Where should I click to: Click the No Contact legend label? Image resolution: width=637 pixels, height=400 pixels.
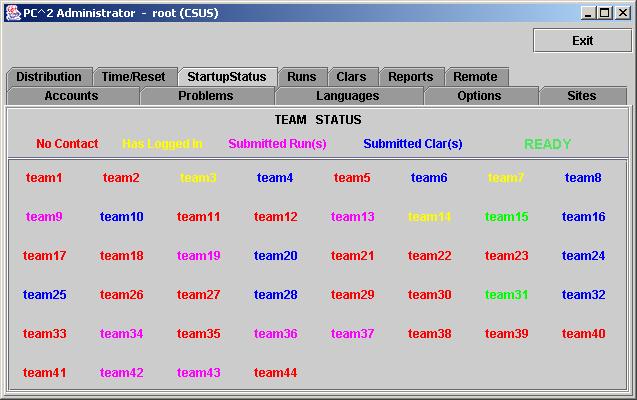67,144
